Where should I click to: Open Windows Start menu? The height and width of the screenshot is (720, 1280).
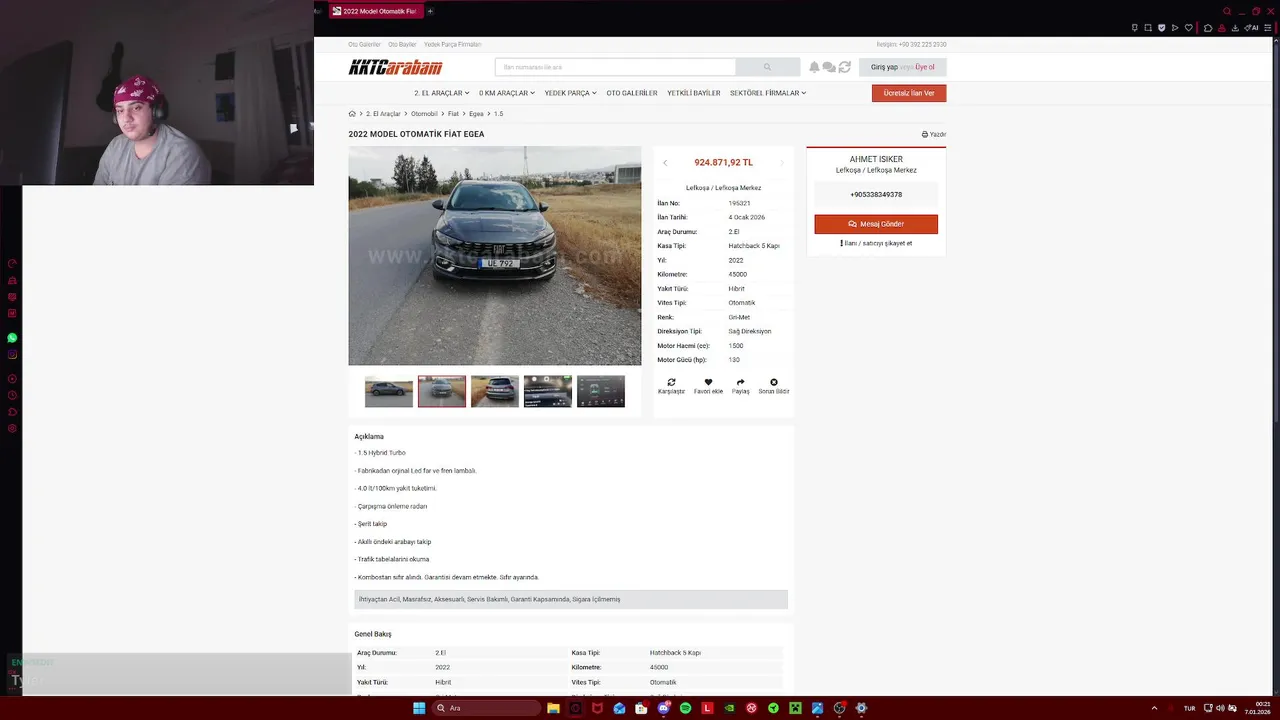coord(419,708)
